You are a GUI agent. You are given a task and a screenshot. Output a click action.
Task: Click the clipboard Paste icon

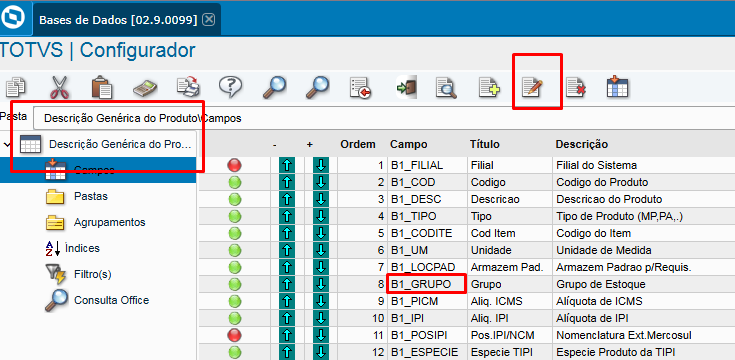pos(102,87)
